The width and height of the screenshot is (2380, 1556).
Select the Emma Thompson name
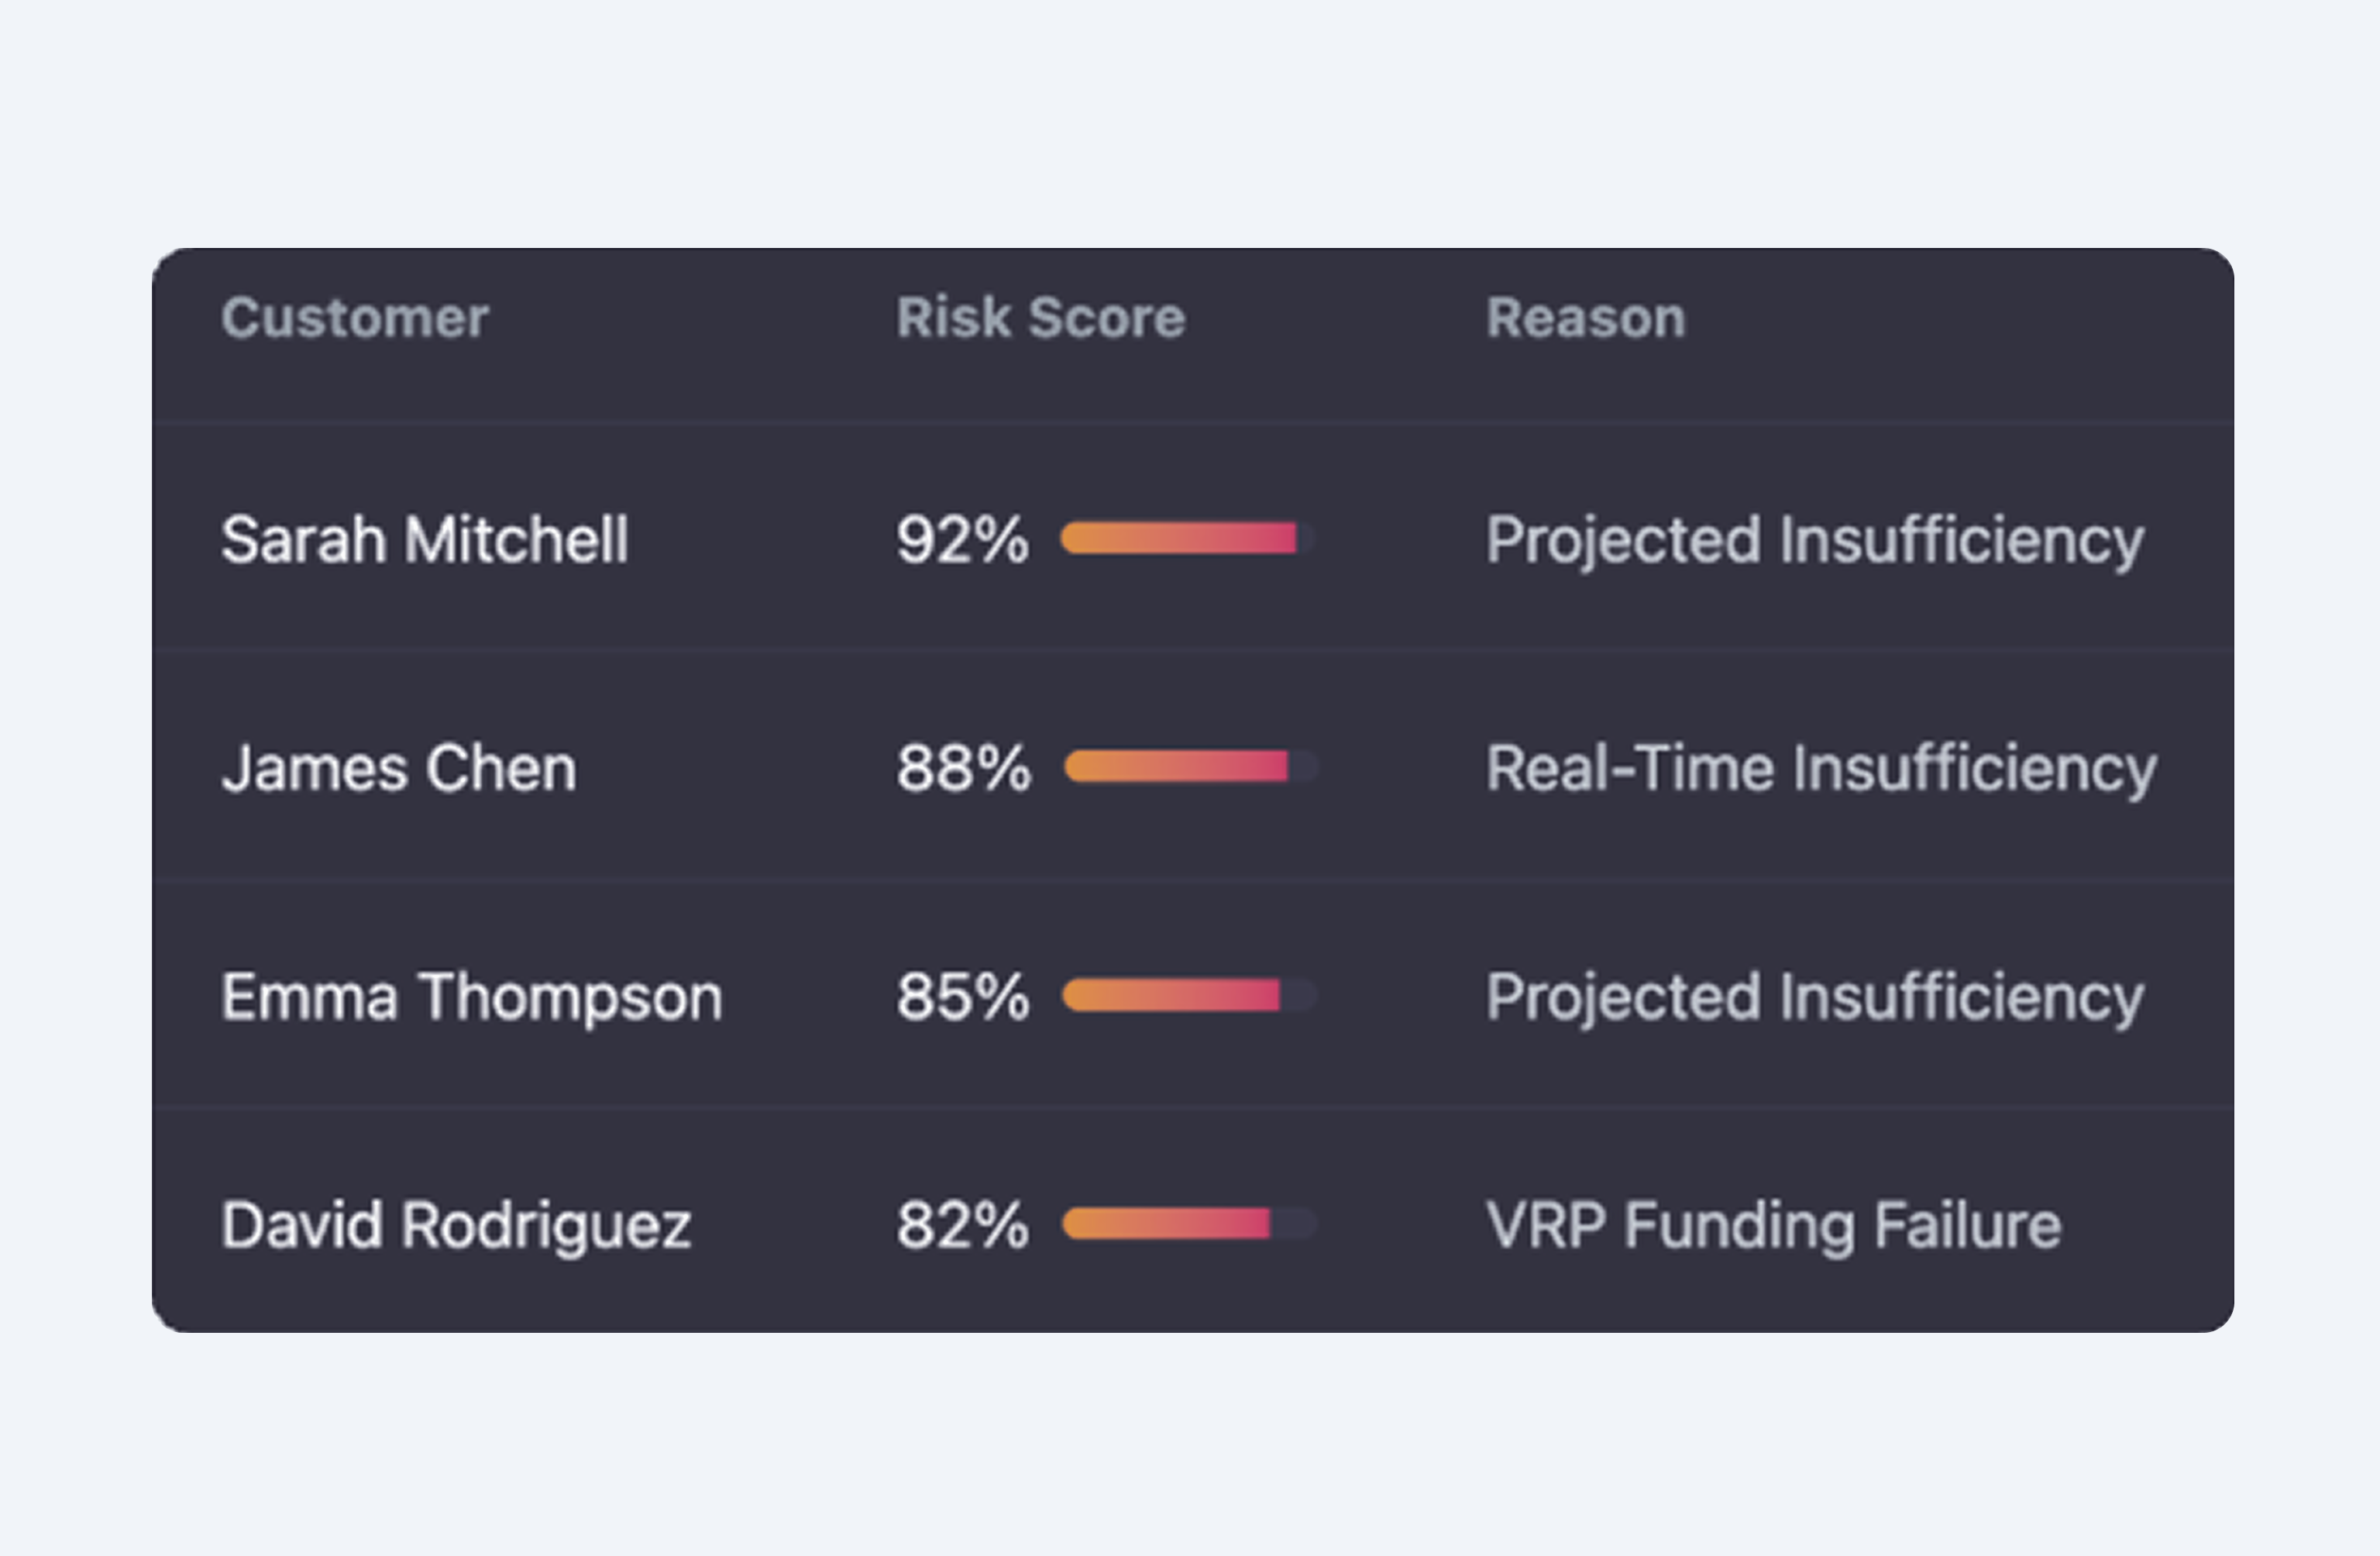472,996
